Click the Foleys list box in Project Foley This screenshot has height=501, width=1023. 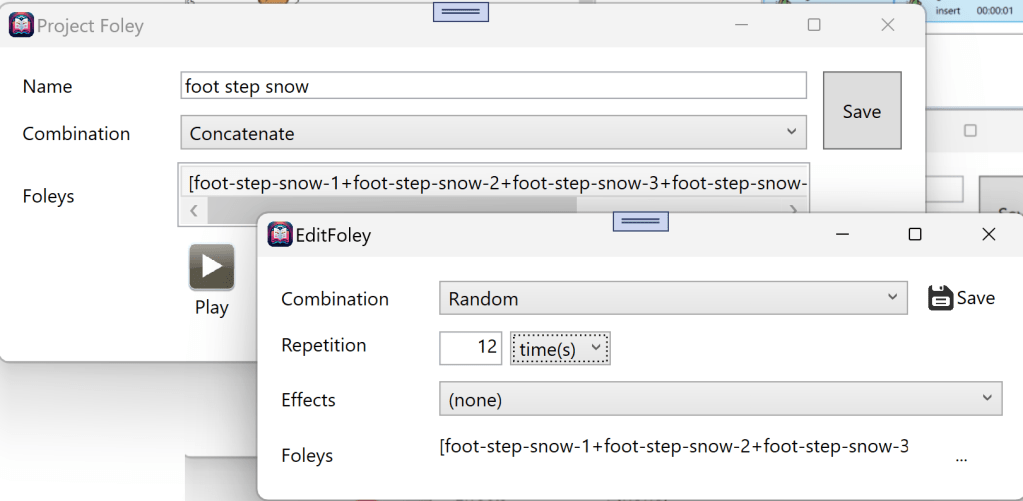tap(493, 183)
